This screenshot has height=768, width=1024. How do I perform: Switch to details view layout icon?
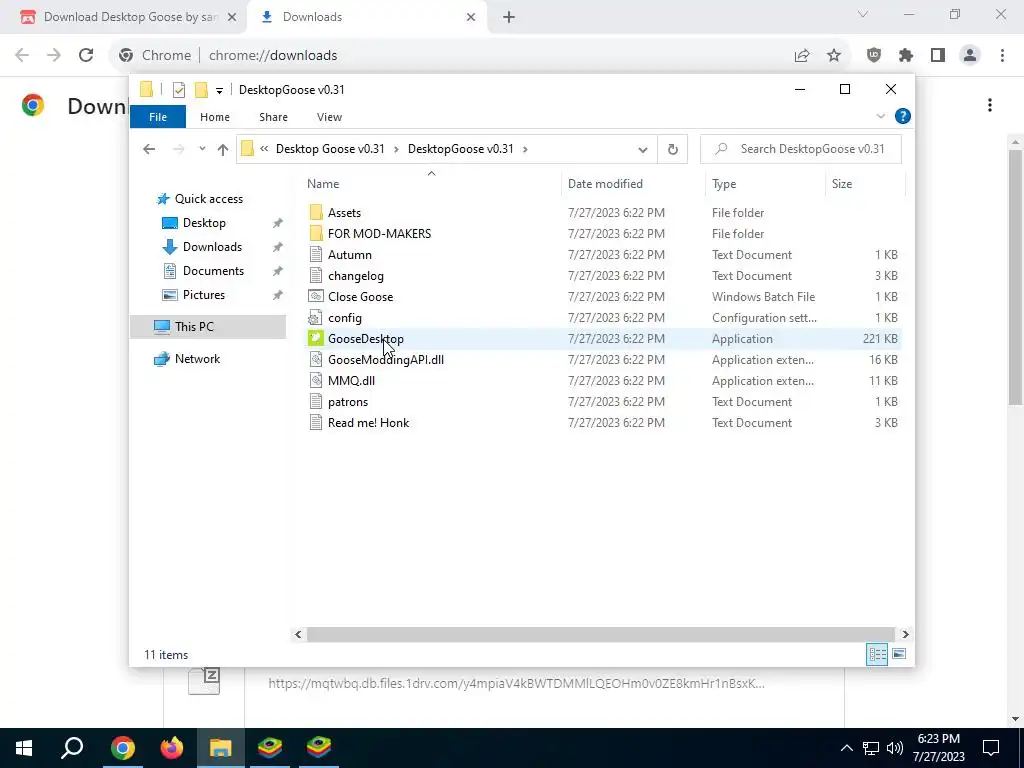point(877,654)
